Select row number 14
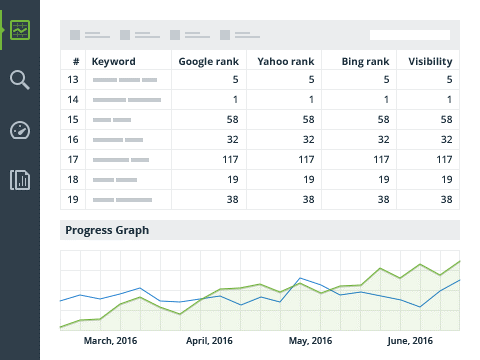Viewport: 480px width, 360px height. tap(73, 100)
